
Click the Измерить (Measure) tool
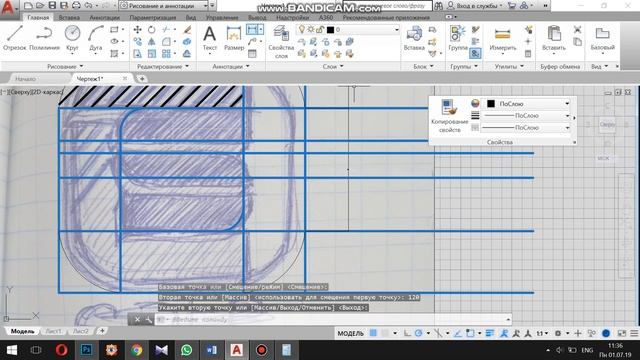[502, 39]
